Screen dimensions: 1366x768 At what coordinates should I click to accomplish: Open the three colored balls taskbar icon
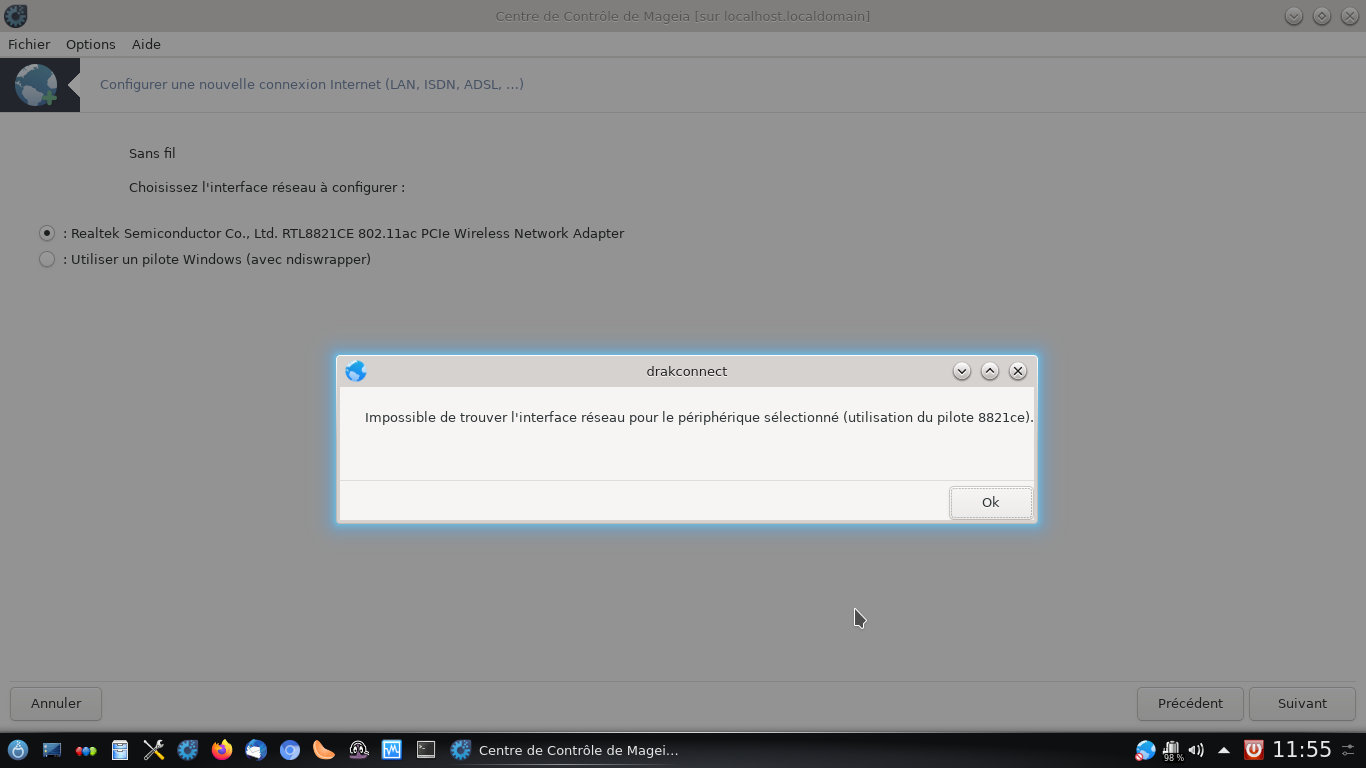click(x=86, y=750)
